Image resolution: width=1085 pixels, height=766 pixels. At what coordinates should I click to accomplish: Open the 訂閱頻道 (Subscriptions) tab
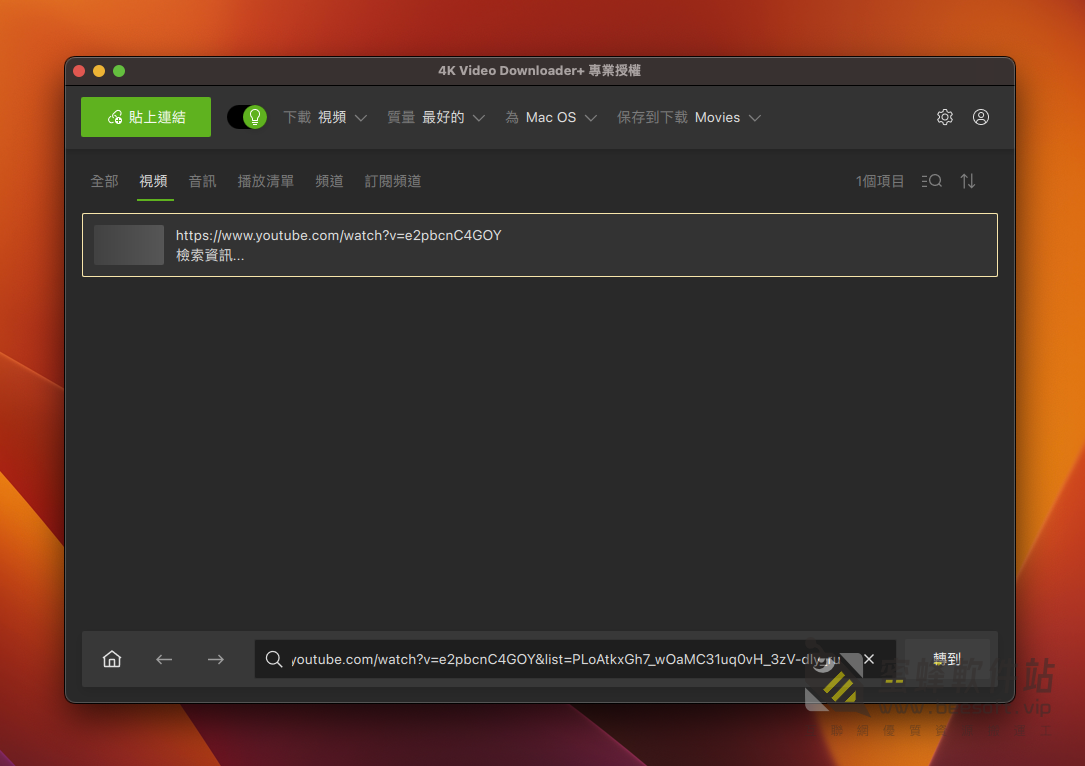coord(393,181)
